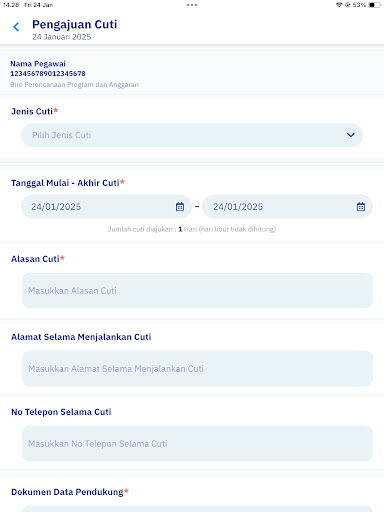This screenshot has width=384, height=512.
Task: Focus the No Telepon Selama Cuti input
Action: (197, 443)
